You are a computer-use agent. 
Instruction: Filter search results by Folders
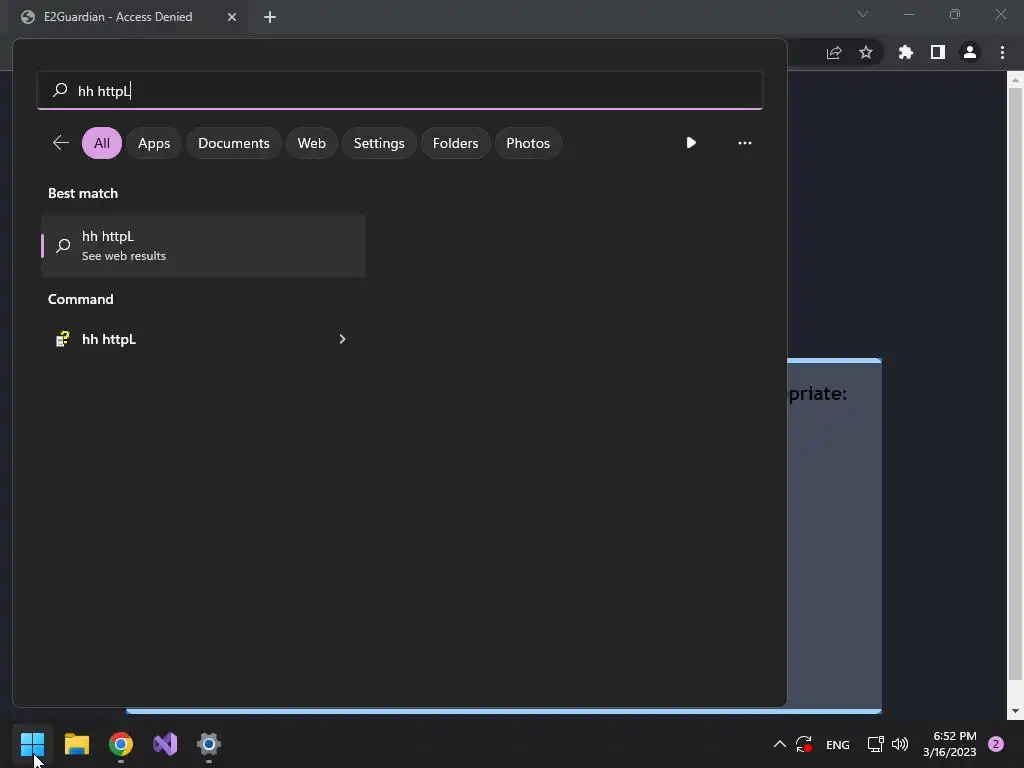pos(455,143)
